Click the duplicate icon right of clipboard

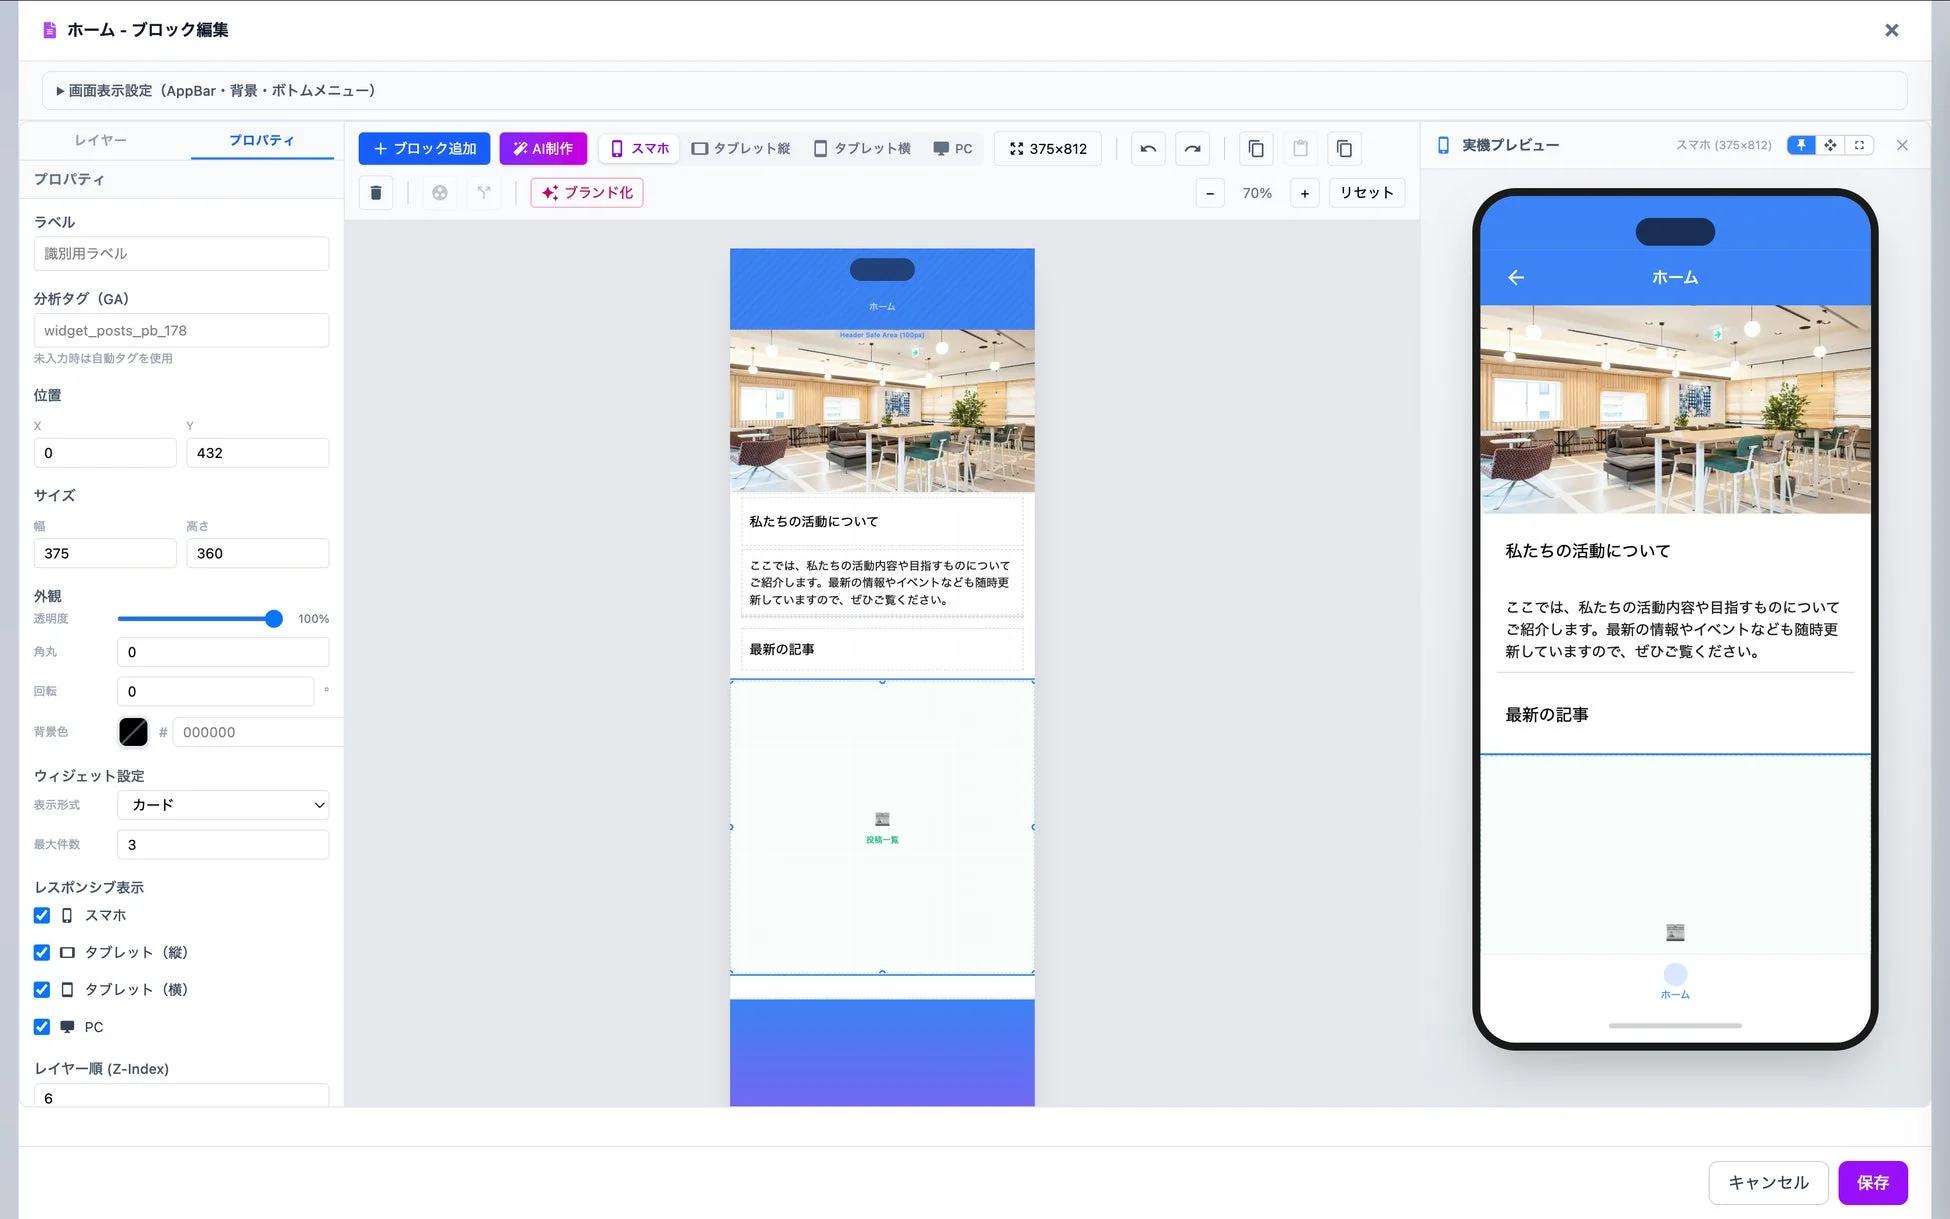1344,149
